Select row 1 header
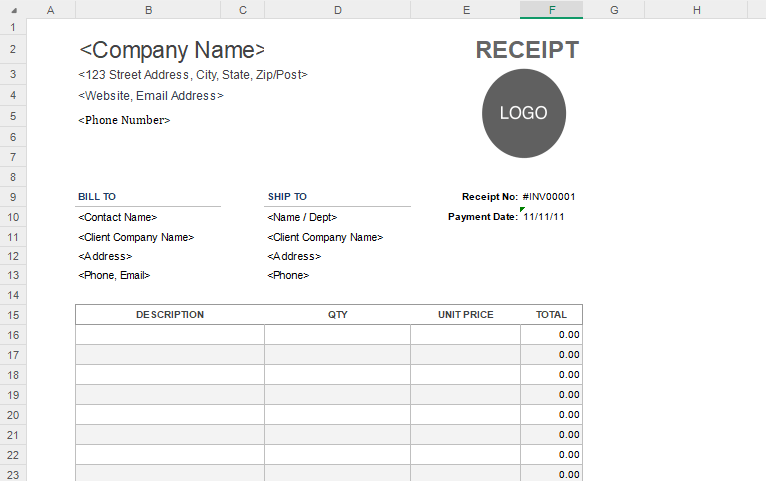 tap(13, 27)
